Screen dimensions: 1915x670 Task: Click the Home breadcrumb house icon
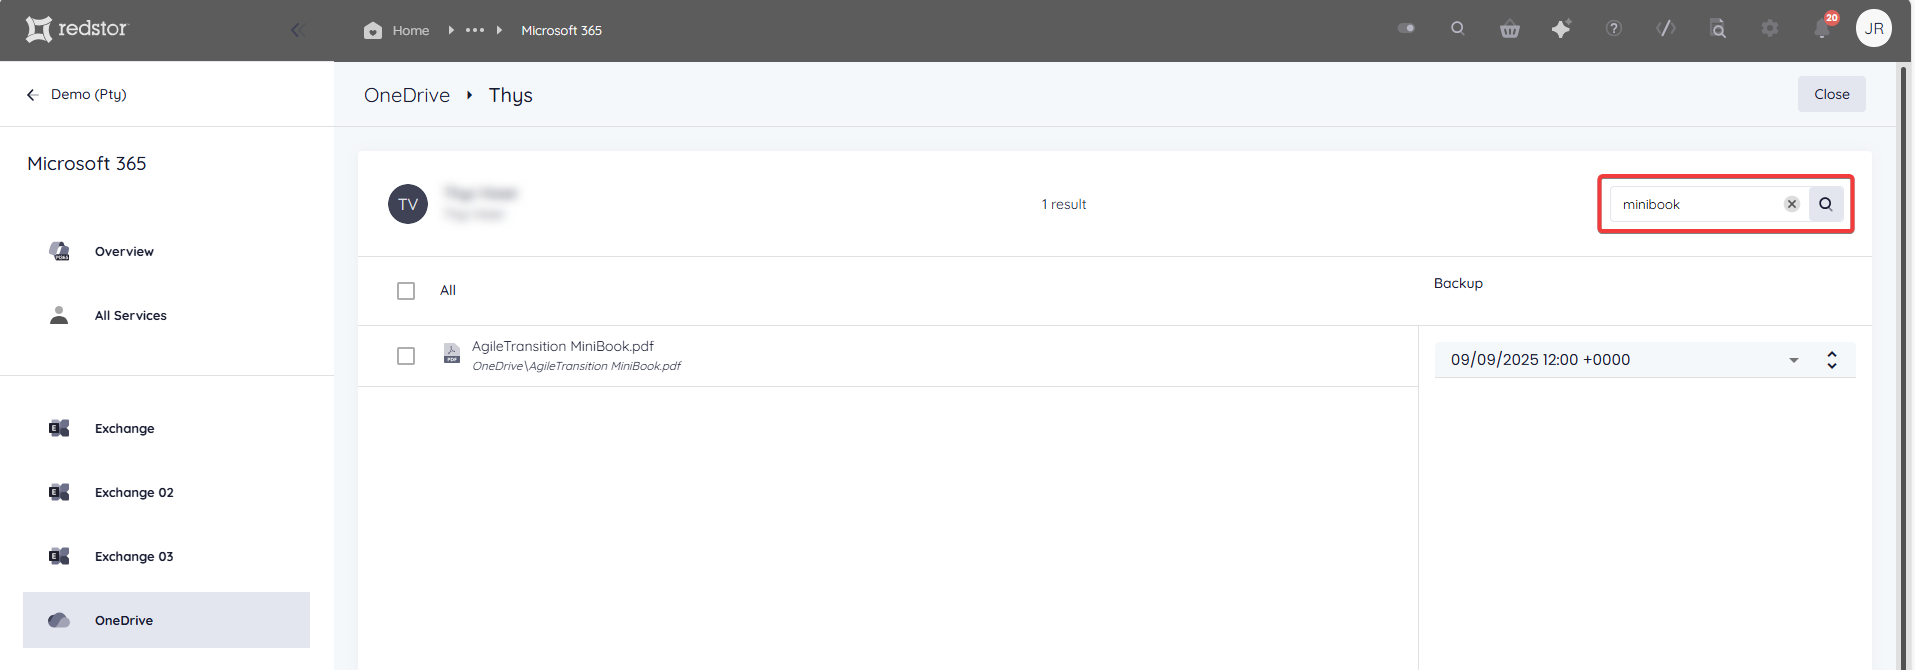[x=373, y=30]
